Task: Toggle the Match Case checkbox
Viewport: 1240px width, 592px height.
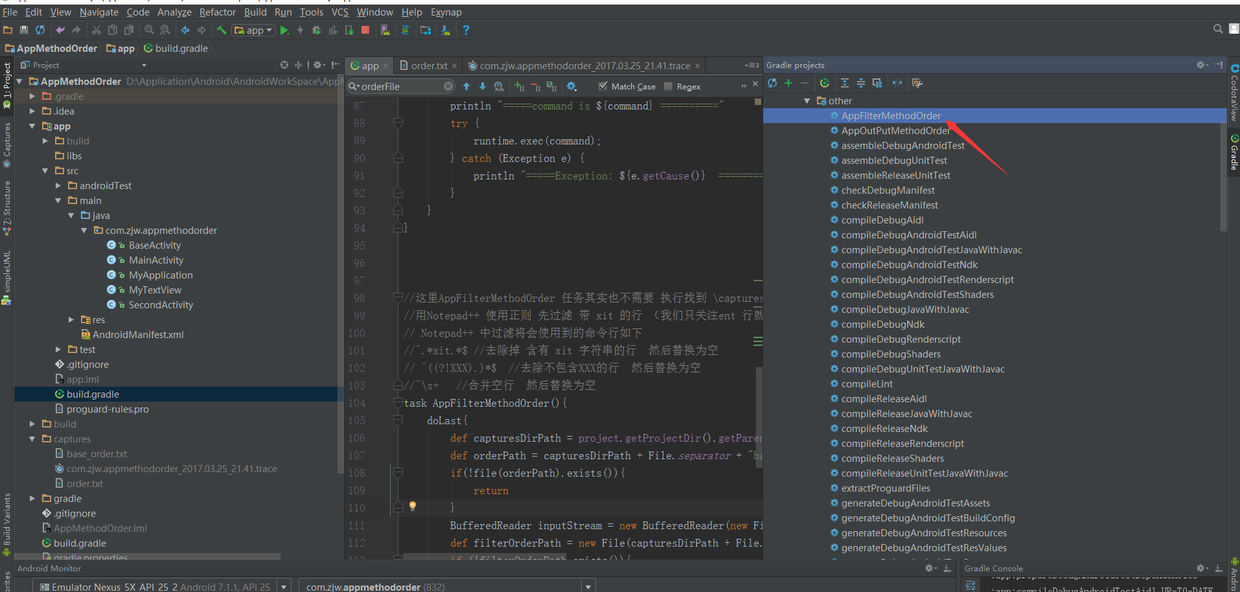Action: (x=603, y=87)
